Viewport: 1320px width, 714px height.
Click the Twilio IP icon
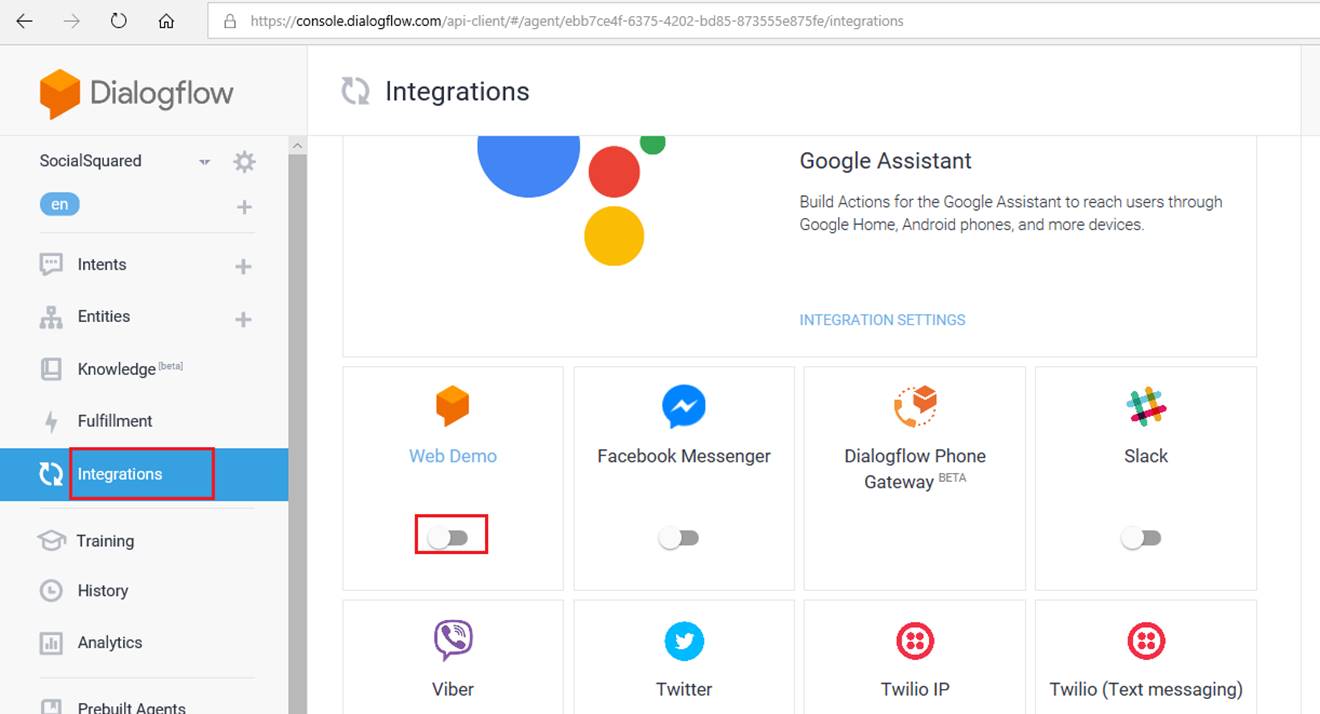915,641
